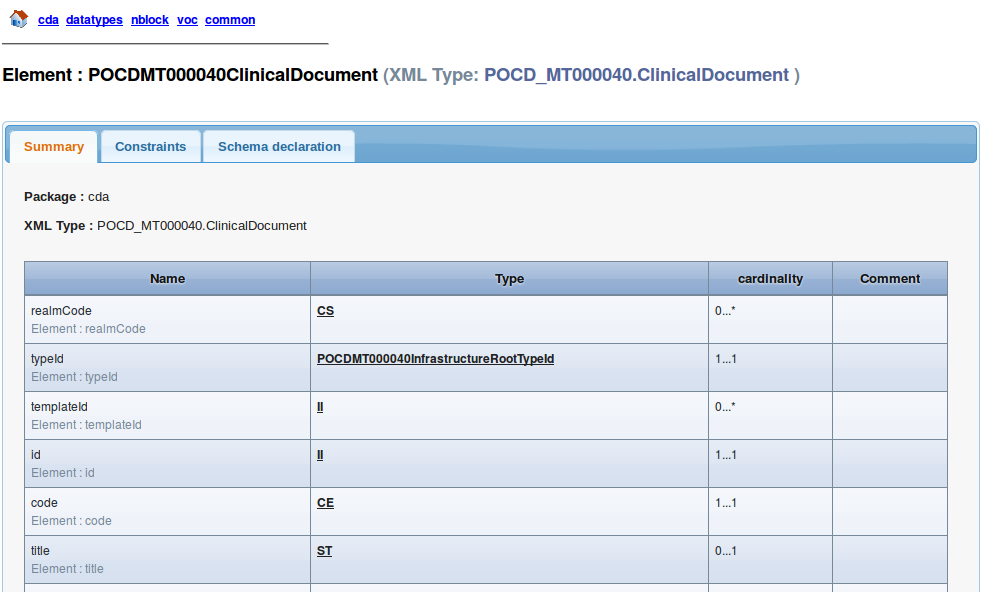Image resolution: width=986 pixels, height=592 pixels.
Task: Click the Type column header
Action: [x=509, y=279]
